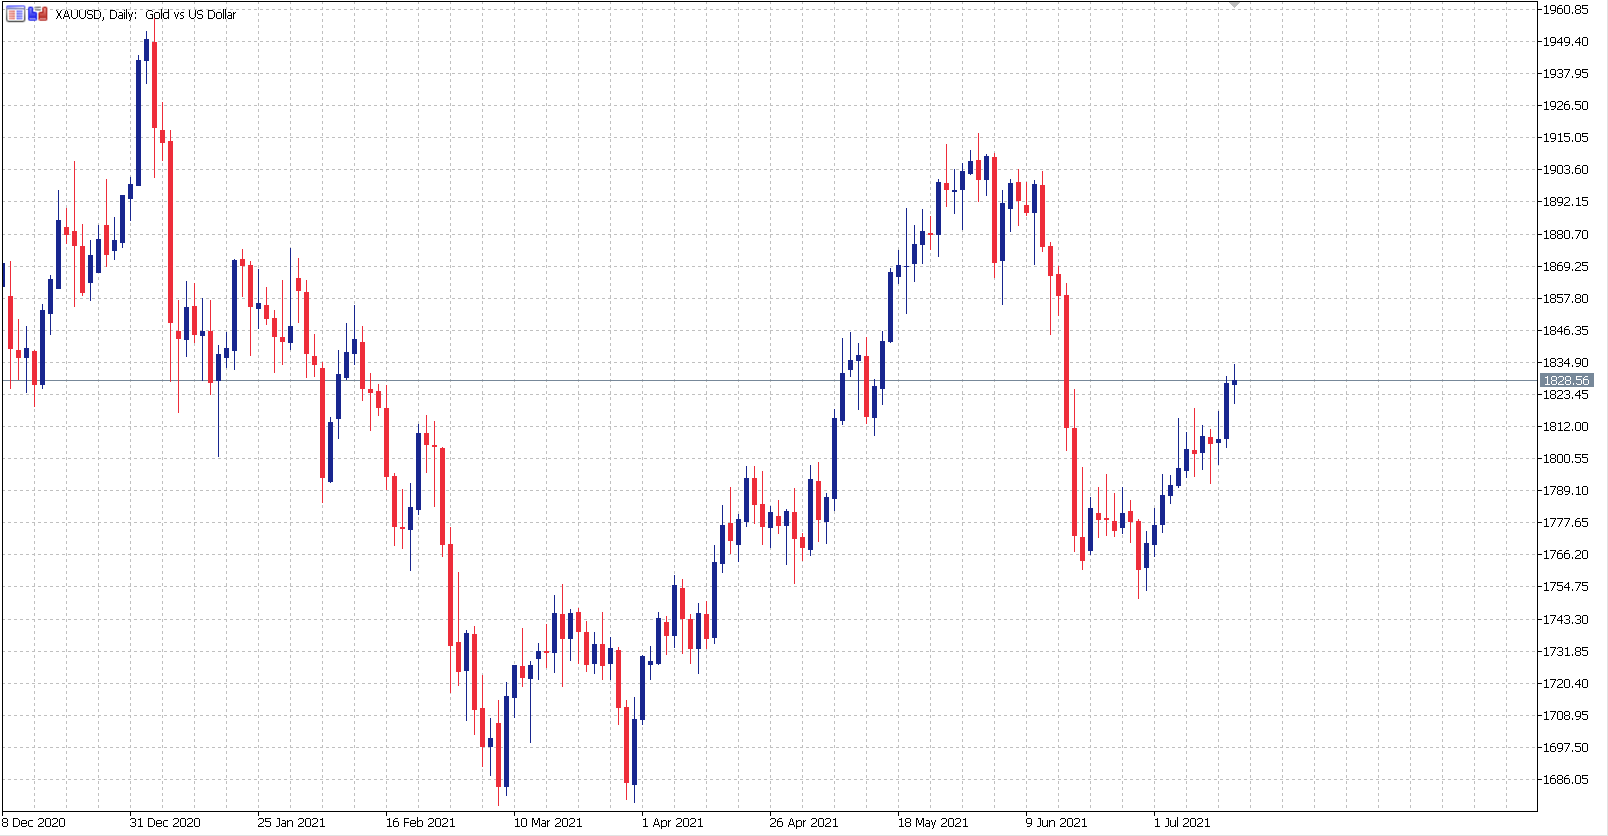Click the 16 Feb 2021 date label
The height and width of the screenshot is (836, 1608).
420,823
